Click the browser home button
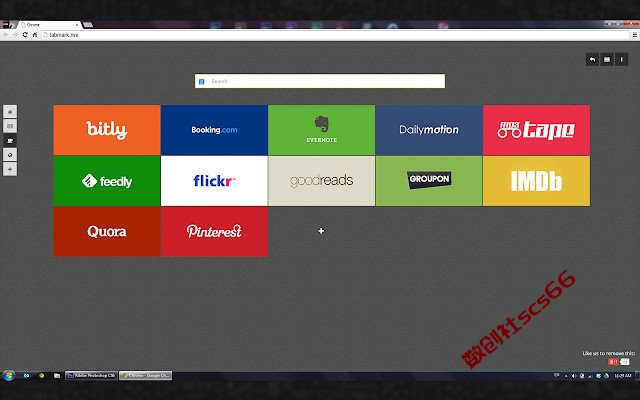 (35, 35)
